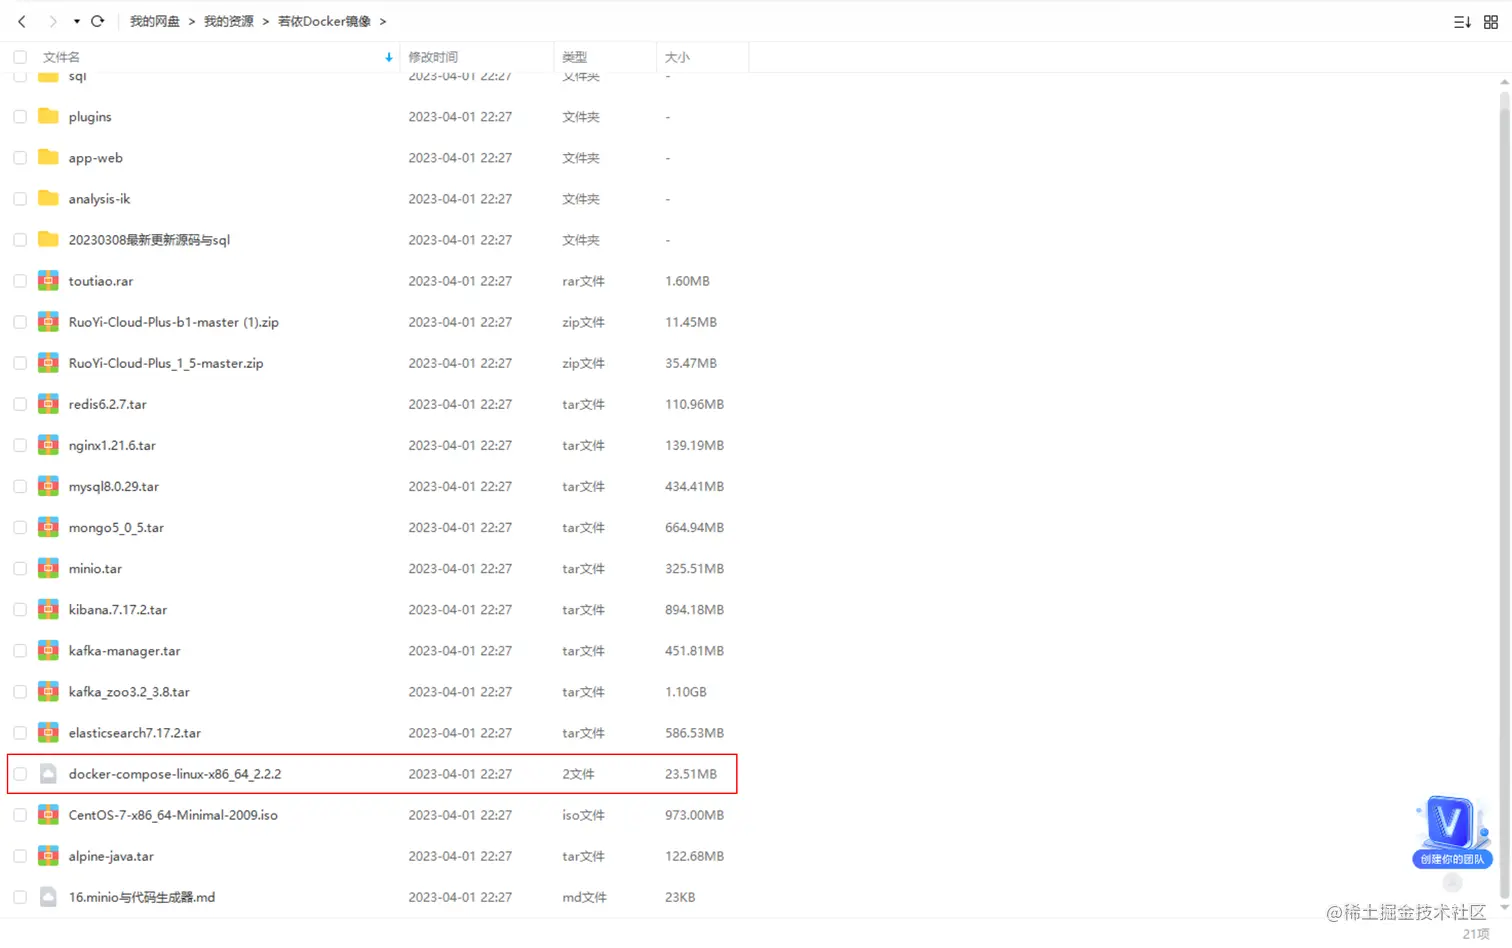The width and height of the screenshot is (1512, 948).
Task: Click the scrollbar up arrow
Action: [1504, 82]
